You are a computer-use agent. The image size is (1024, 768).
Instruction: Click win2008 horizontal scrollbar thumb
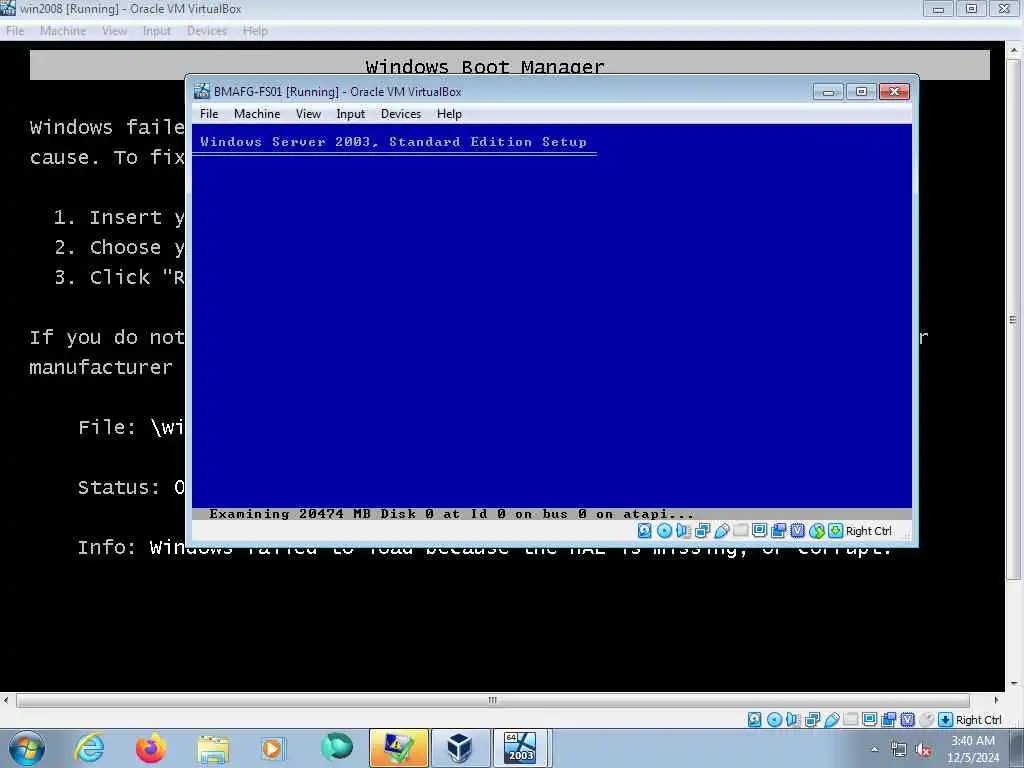(x=492, y=700)
